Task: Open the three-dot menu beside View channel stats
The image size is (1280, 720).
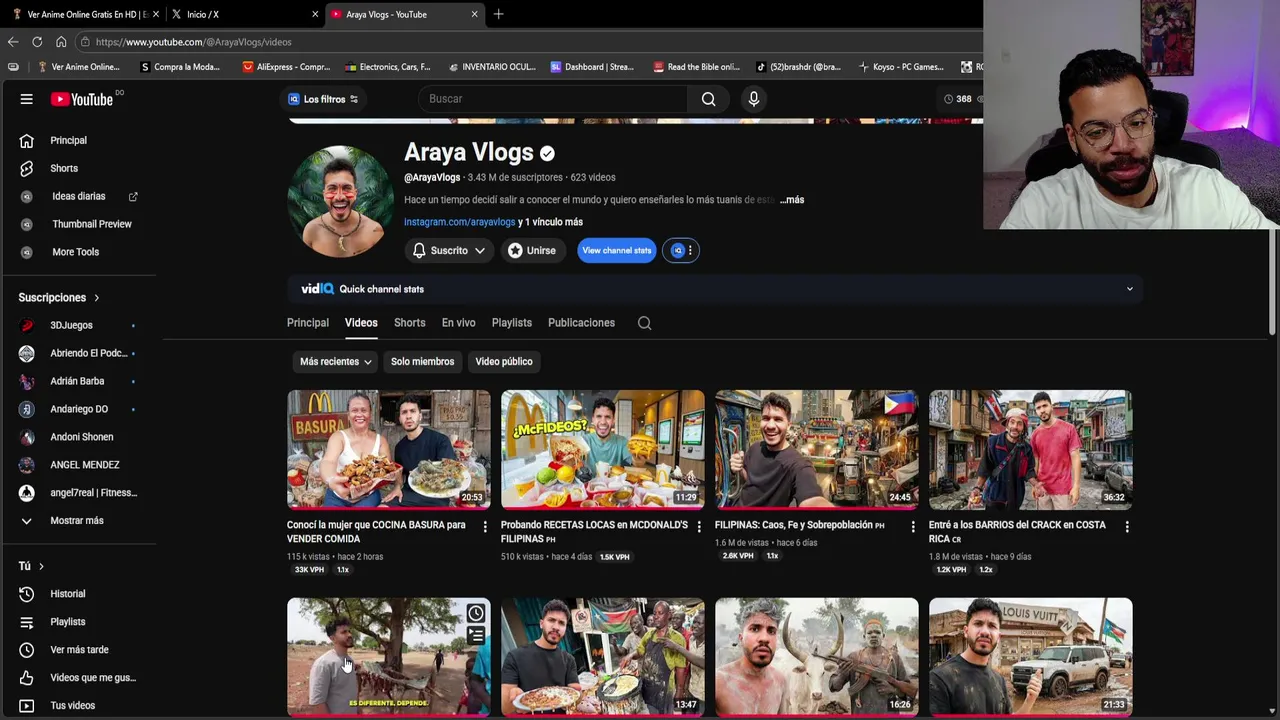Action: pyautogui.click(x=690, y=251)
